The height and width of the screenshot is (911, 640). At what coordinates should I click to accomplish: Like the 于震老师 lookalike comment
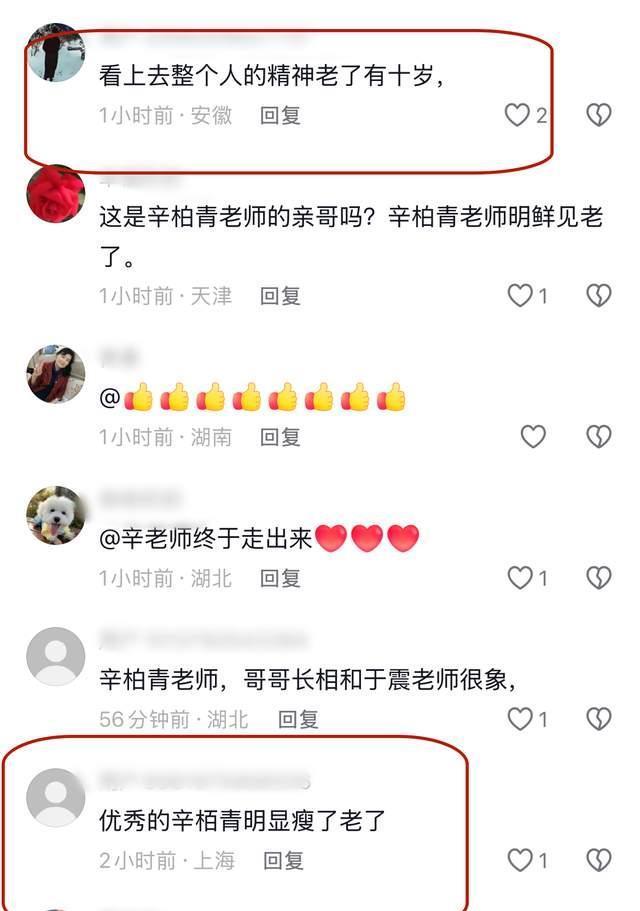click(520, 719)
